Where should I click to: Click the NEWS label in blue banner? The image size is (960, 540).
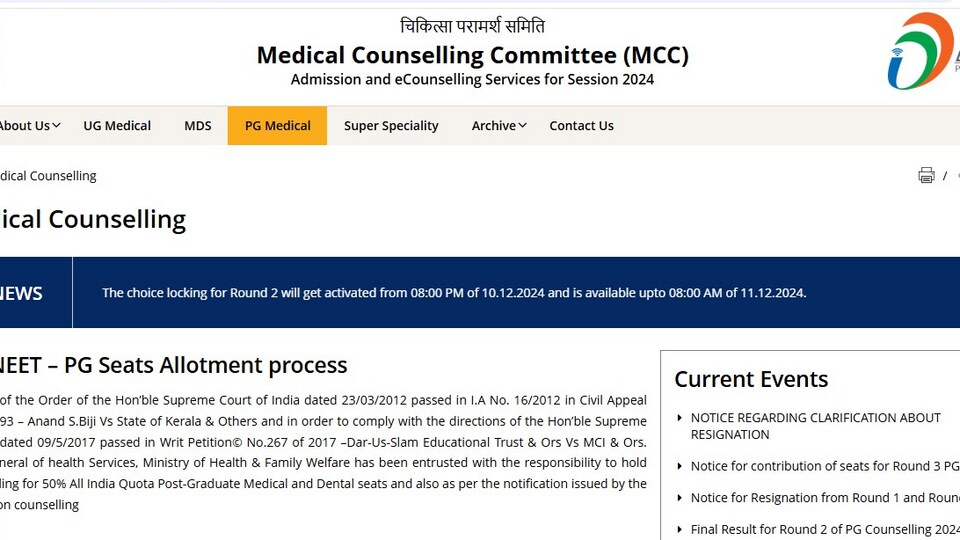(x=21, y=293)
